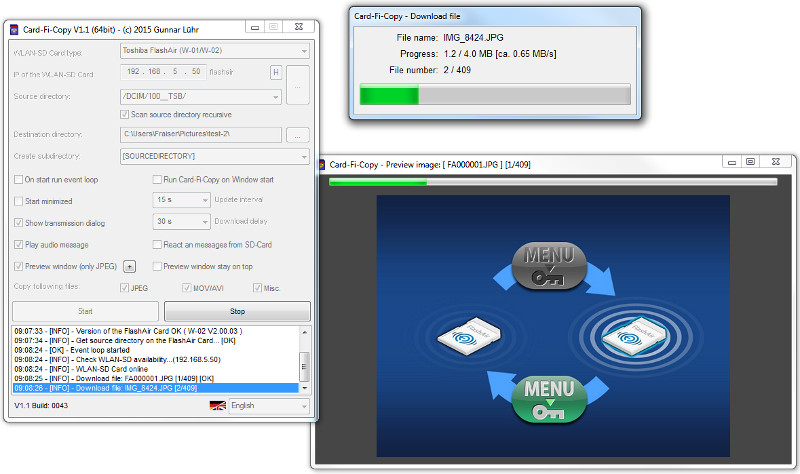Maximize the Preview image window
This screenshot has width=800, height=474.
coord(750,162)
